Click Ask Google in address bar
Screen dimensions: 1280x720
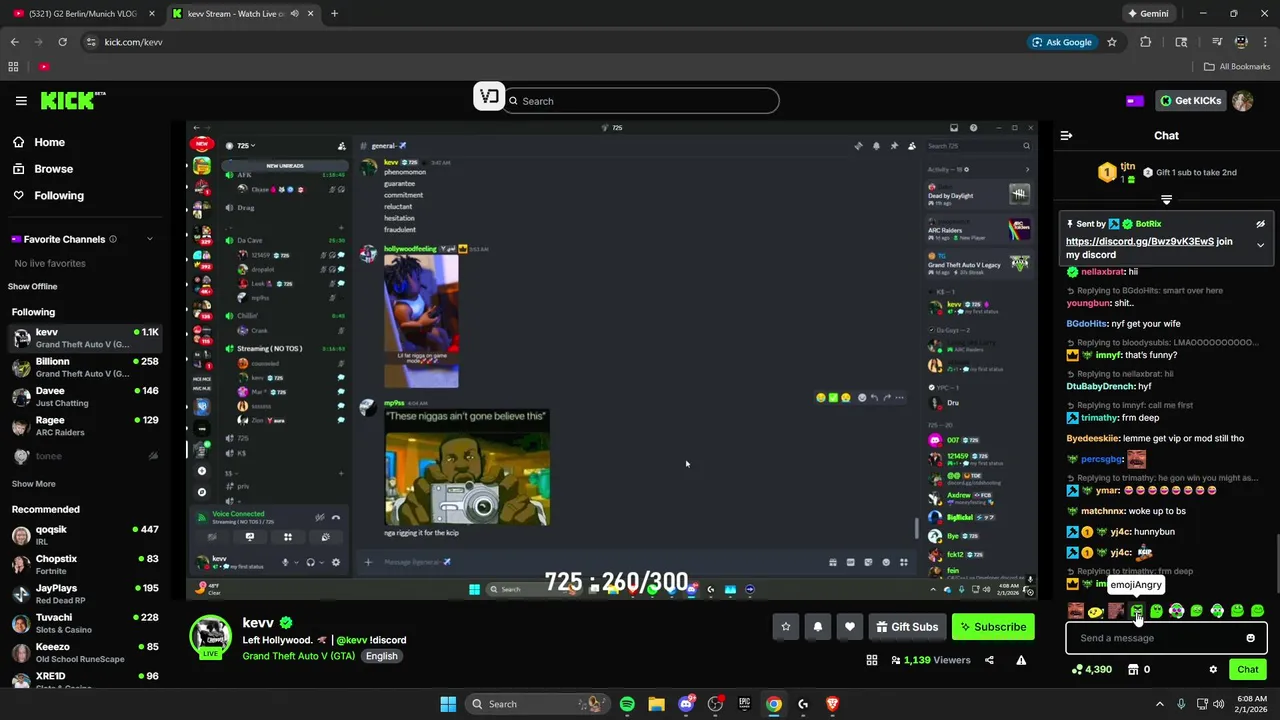(1061, 42)
